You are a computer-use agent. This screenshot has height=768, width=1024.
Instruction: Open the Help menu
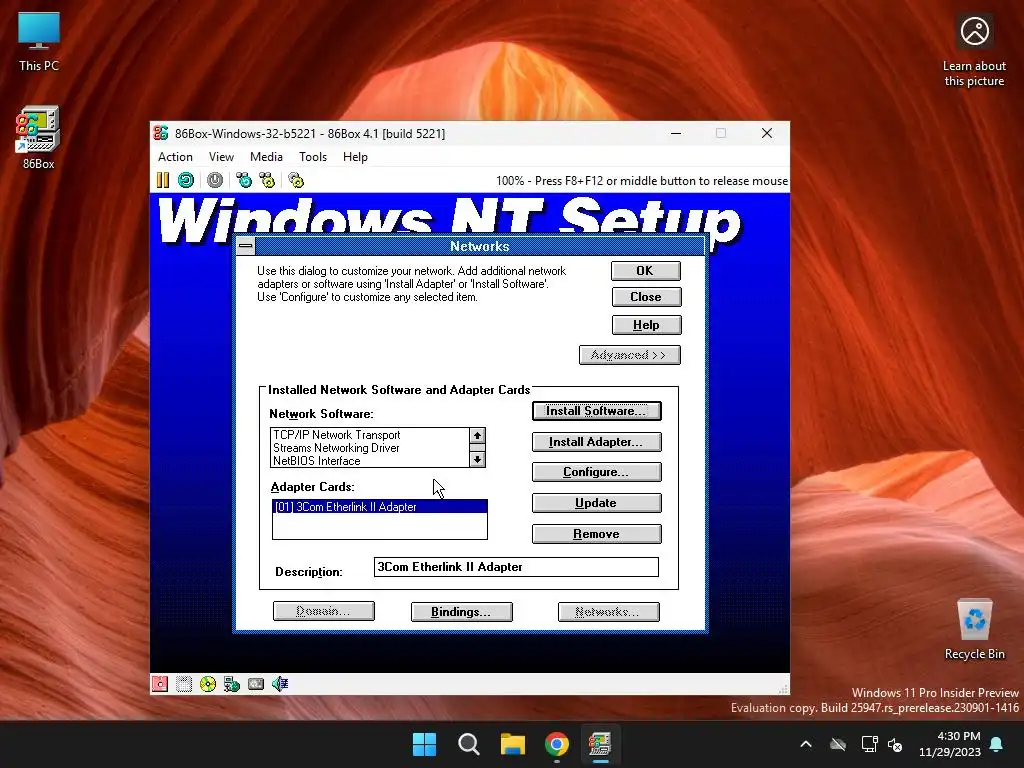click(355, 157)
